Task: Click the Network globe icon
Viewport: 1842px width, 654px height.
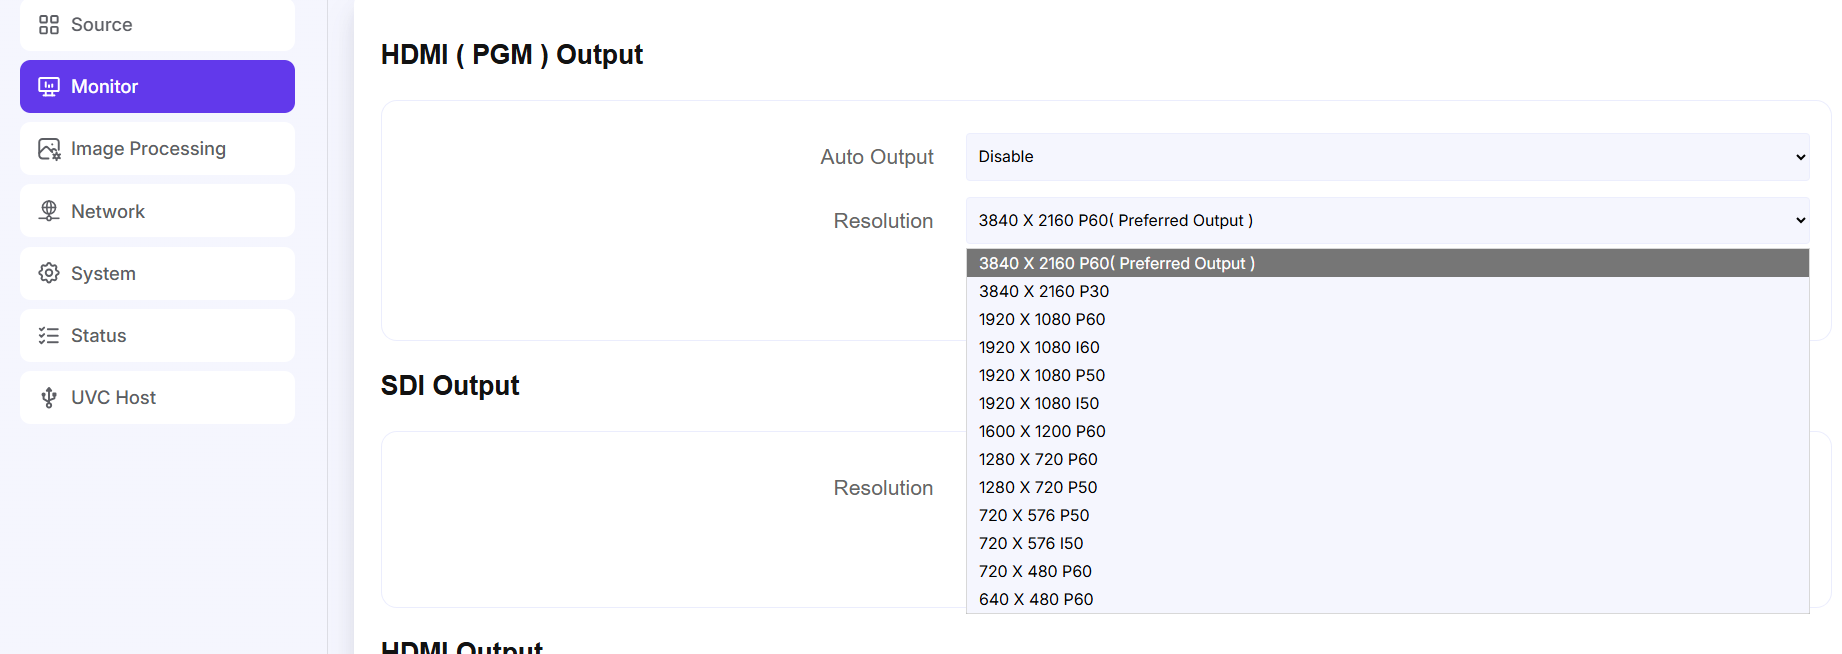Action: click(49, 211)
